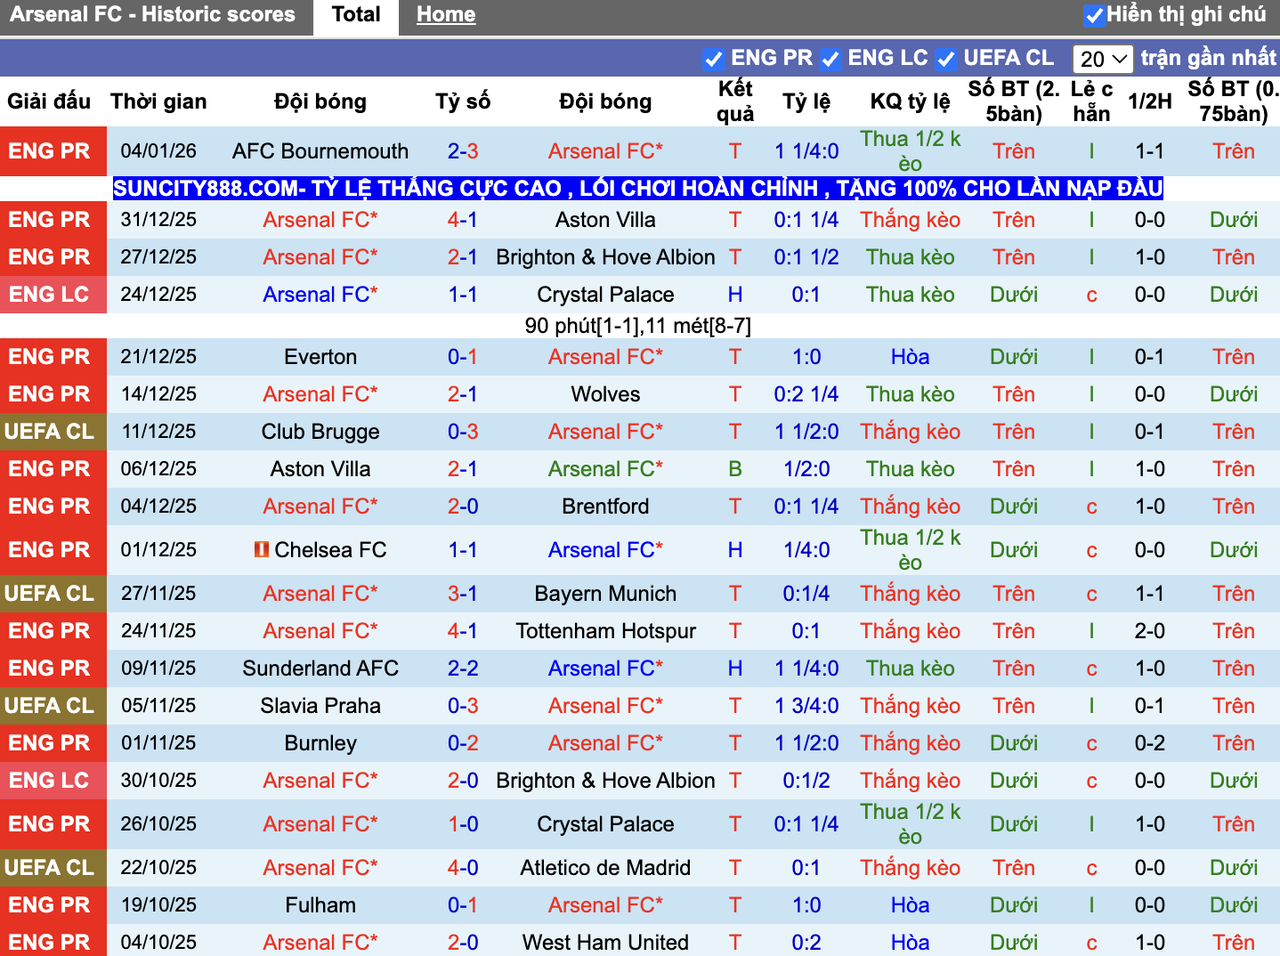Open Bayern Munich team link
This screenshot has width=1280, height=956.
pos(605,594)
